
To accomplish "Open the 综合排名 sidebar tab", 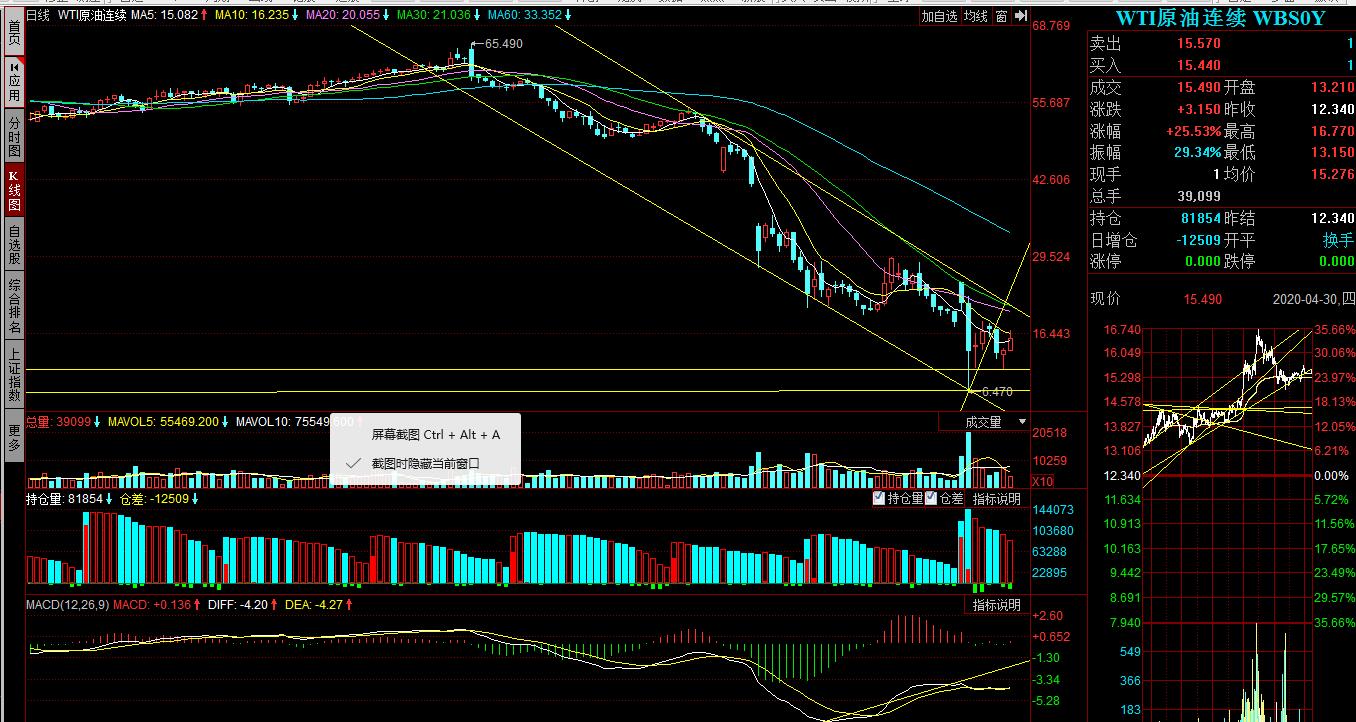I will pos(14,306).
